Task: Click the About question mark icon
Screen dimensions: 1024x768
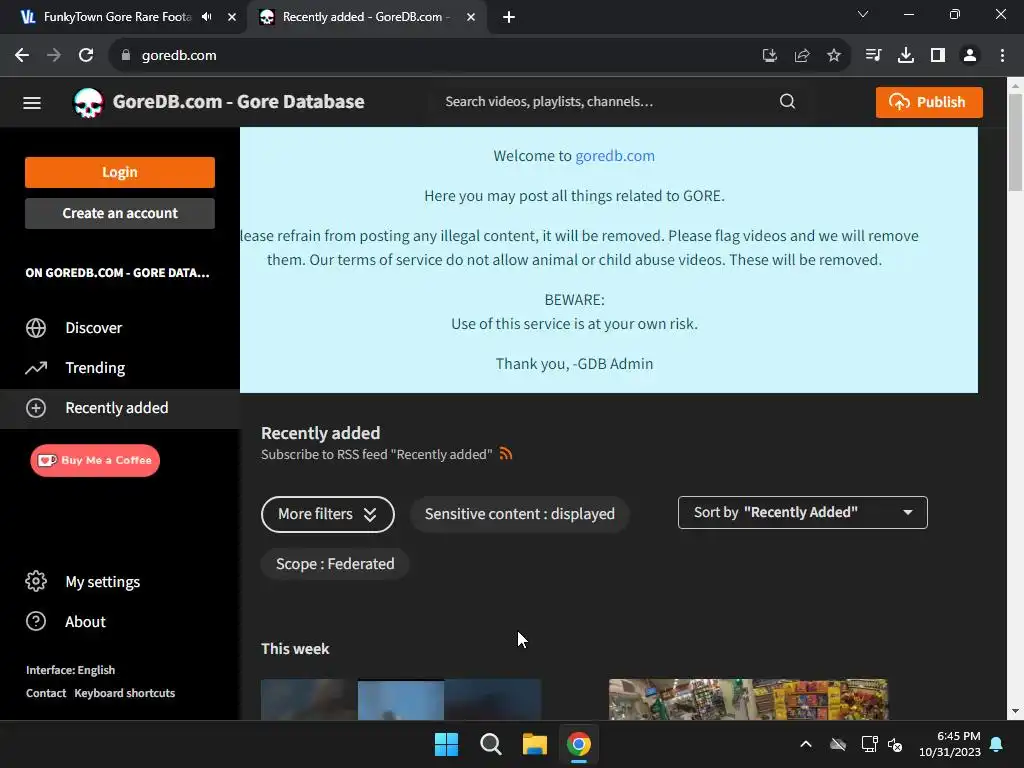Action: point(36,621)
